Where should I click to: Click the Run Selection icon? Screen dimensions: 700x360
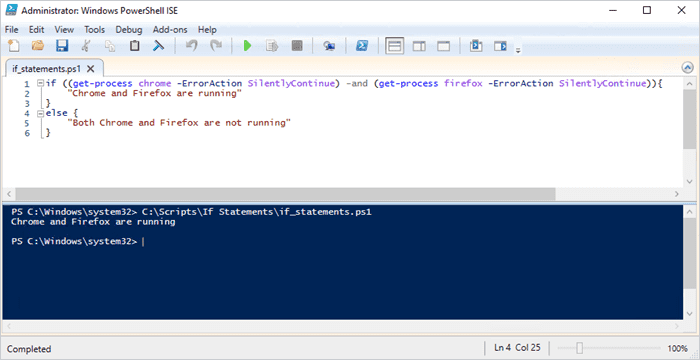pos(272,46)
